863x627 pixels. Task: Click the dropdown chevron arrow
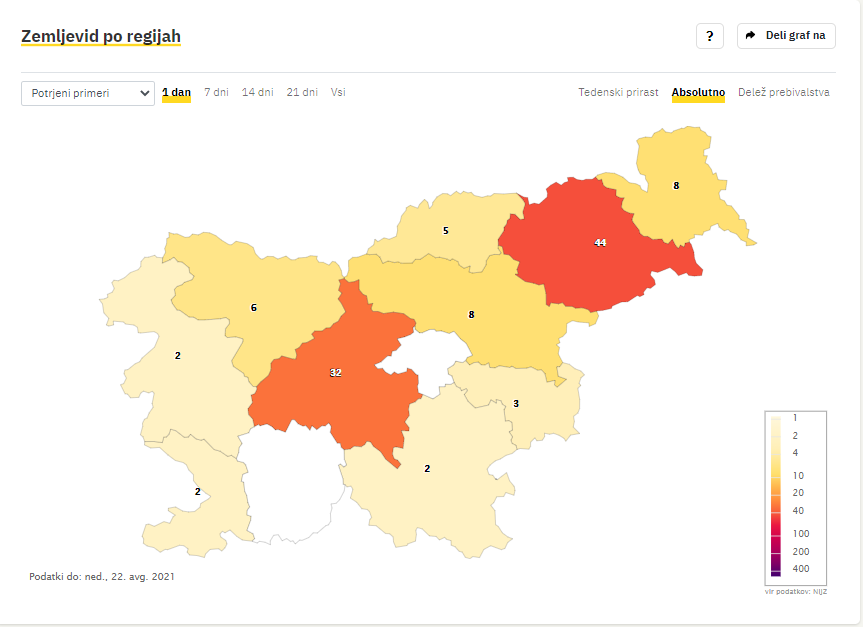tap(145, 93)
